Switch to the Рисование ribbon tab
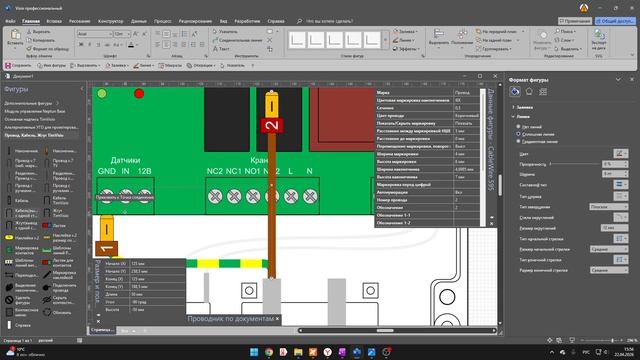The height and width of the screenshot is (360, 640). (x=80, y=21)
